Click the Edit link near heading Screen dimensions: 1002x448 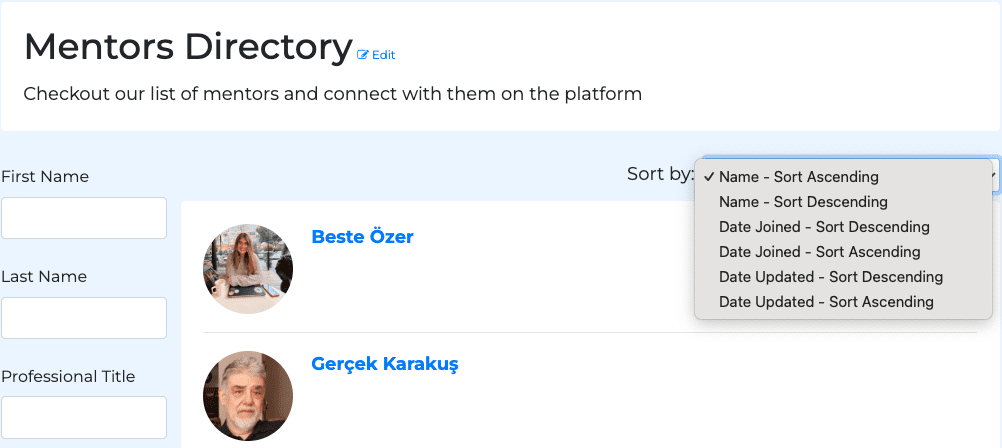tap(383, 55)
